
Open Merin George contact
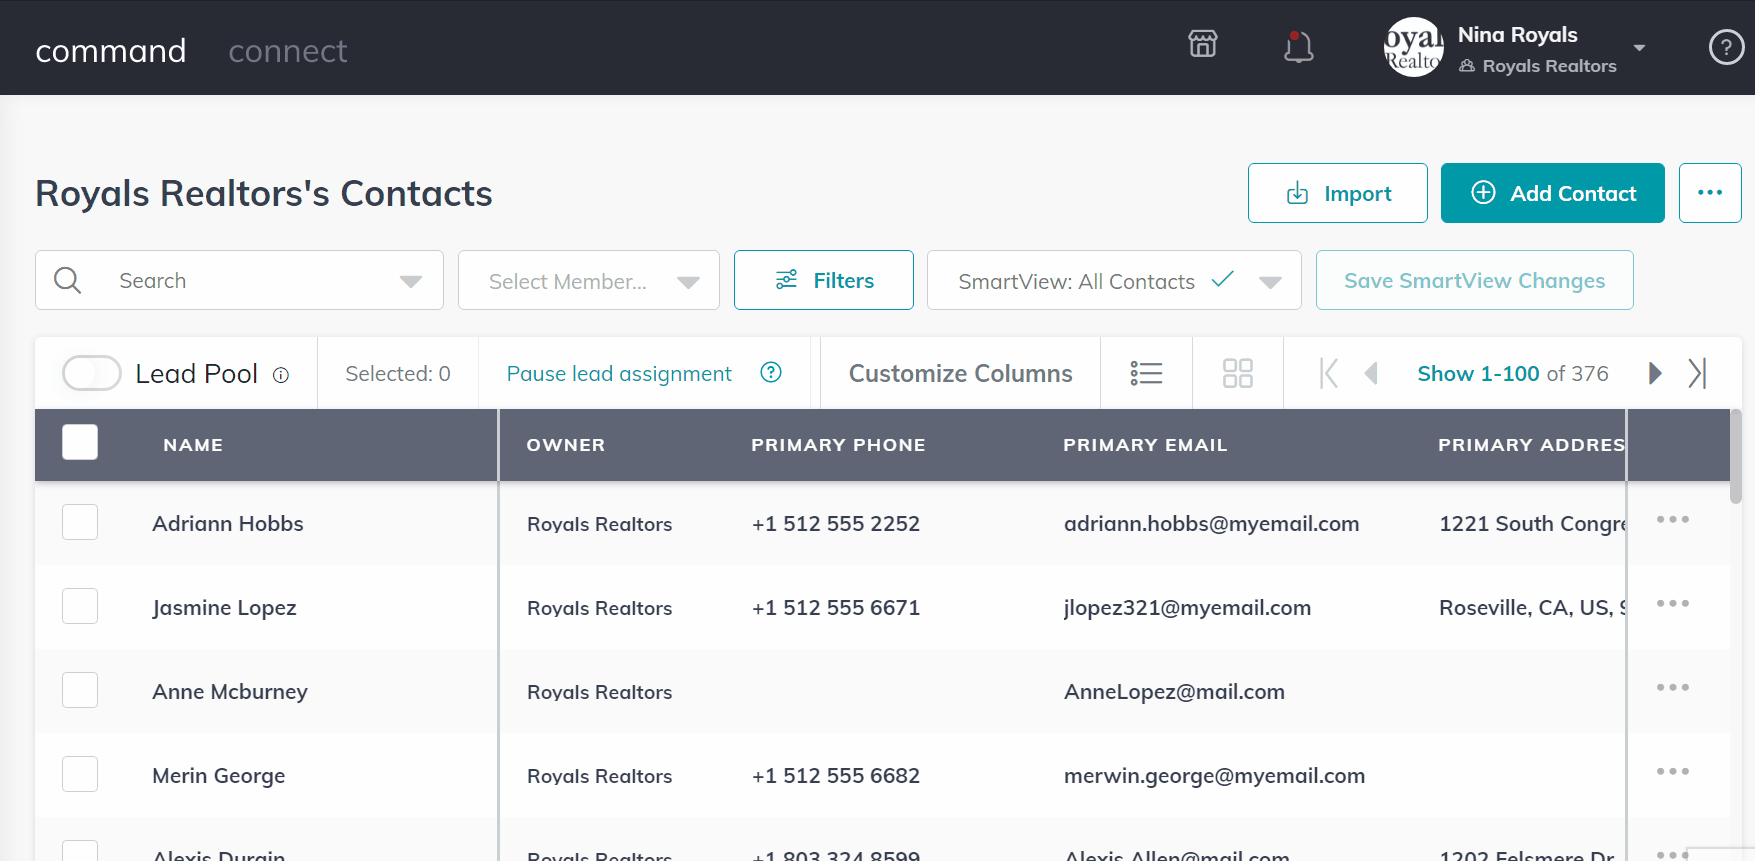point(218,776)
